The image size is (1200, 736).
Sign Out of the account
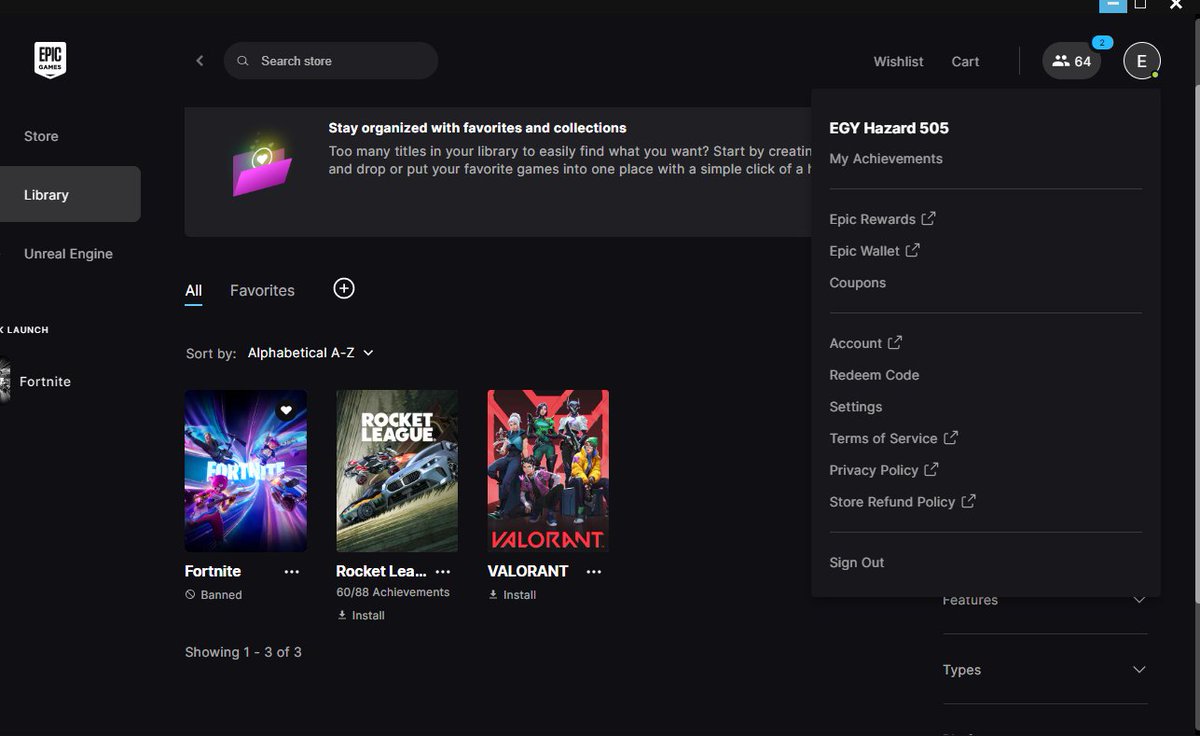tap(857, 562)
